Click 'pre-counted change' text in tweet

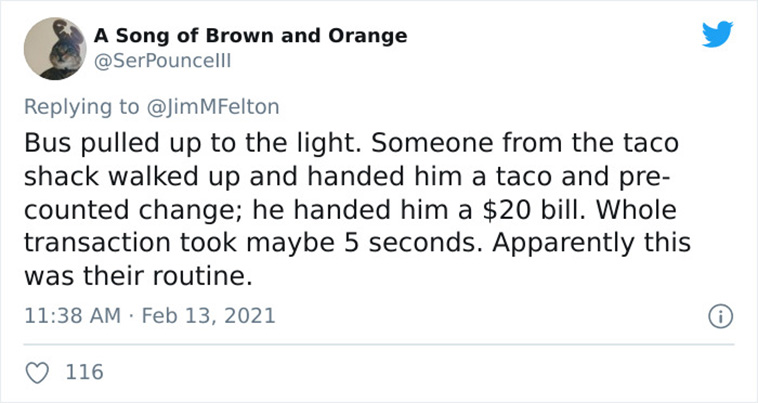(347, 193)
